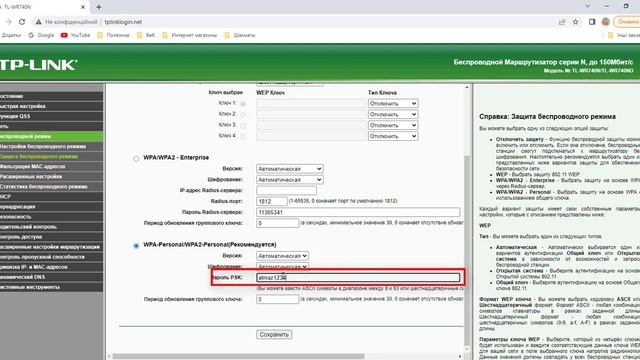This screenshot has width=640, height=360.
Task: Open Привязка IP- и MAC-адресов in sidebar
Action: 51,267
